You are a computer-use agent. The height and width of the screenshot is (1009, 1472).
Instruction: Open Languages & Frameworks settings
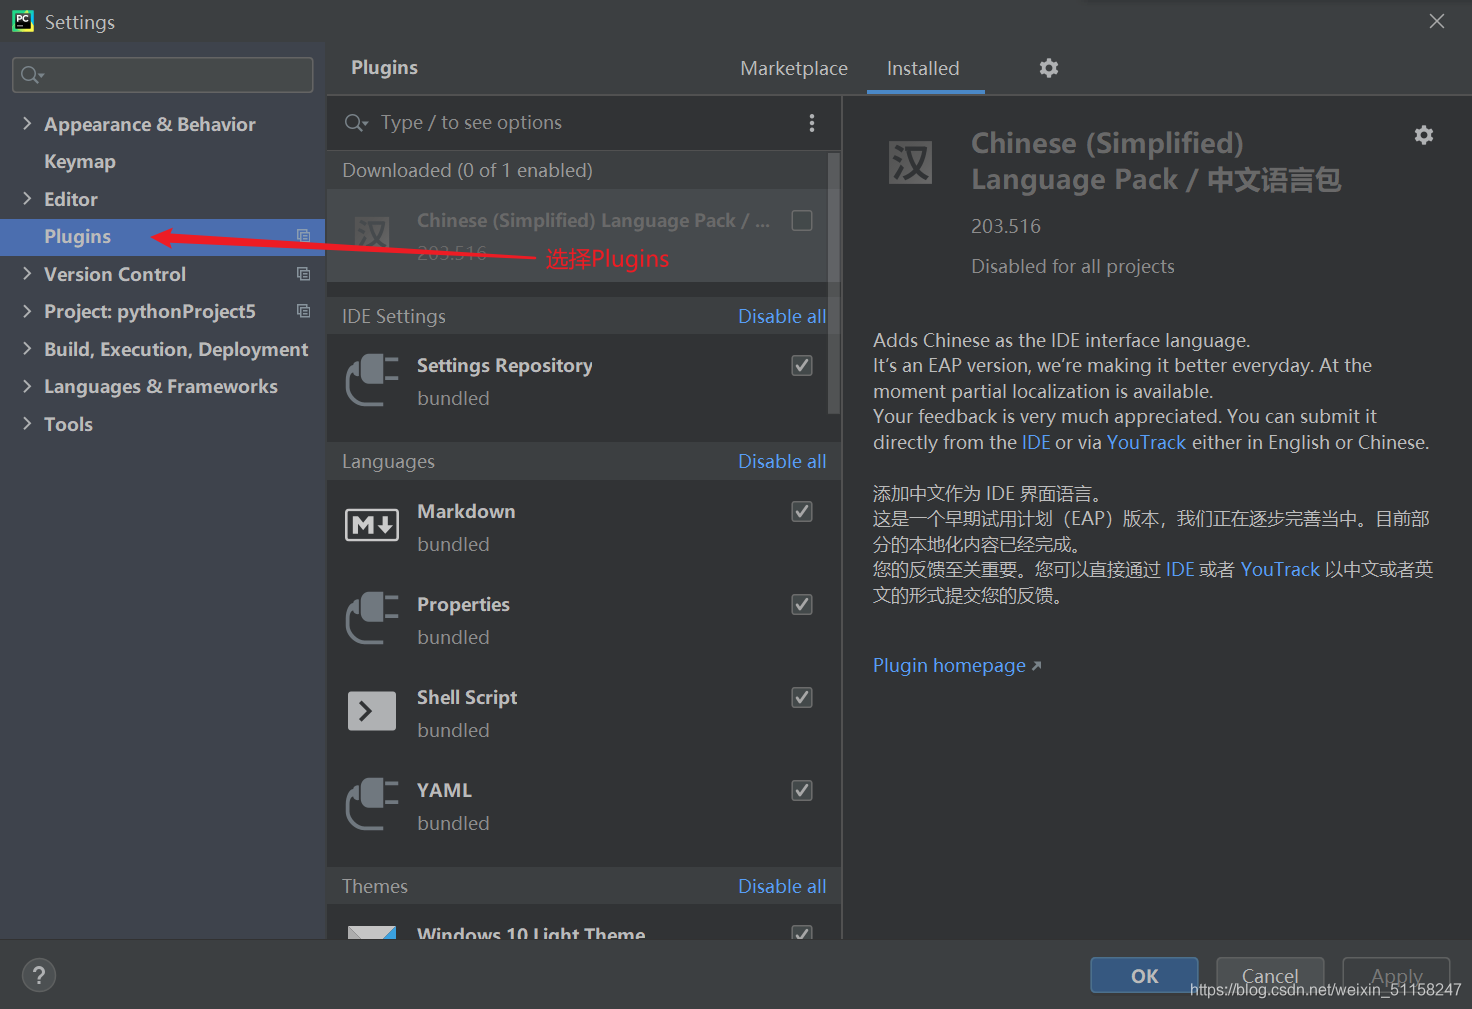(161, 386)
